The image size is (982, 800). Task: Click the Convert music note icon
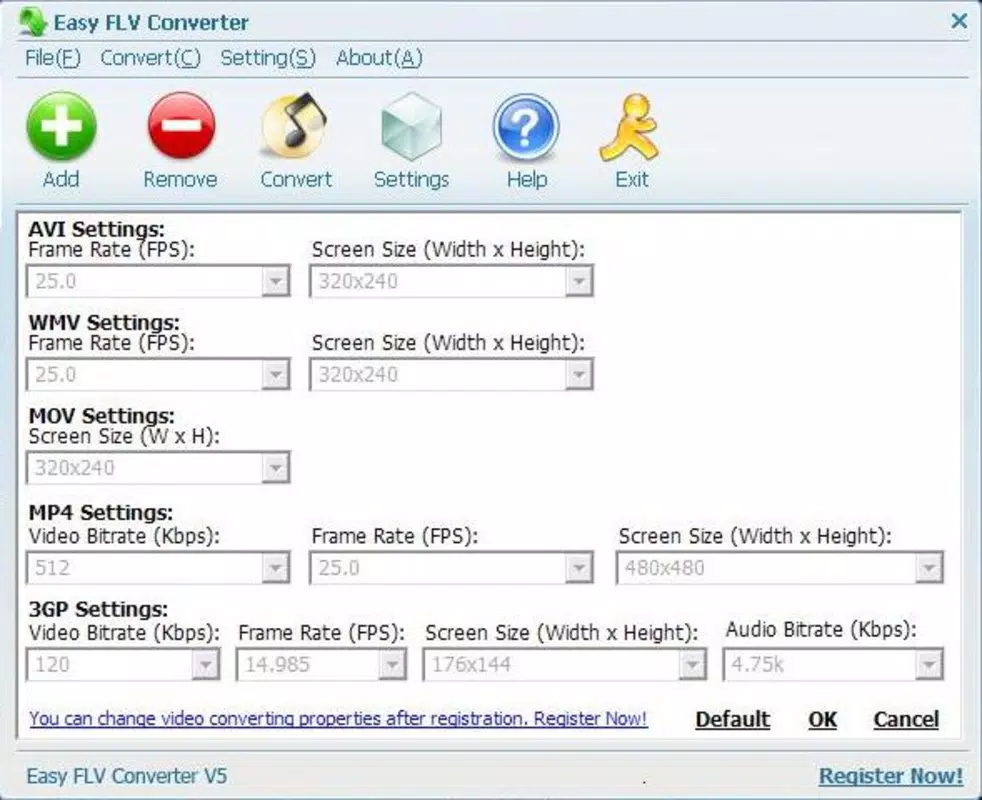pyautogui.click(x=294, y=125)
